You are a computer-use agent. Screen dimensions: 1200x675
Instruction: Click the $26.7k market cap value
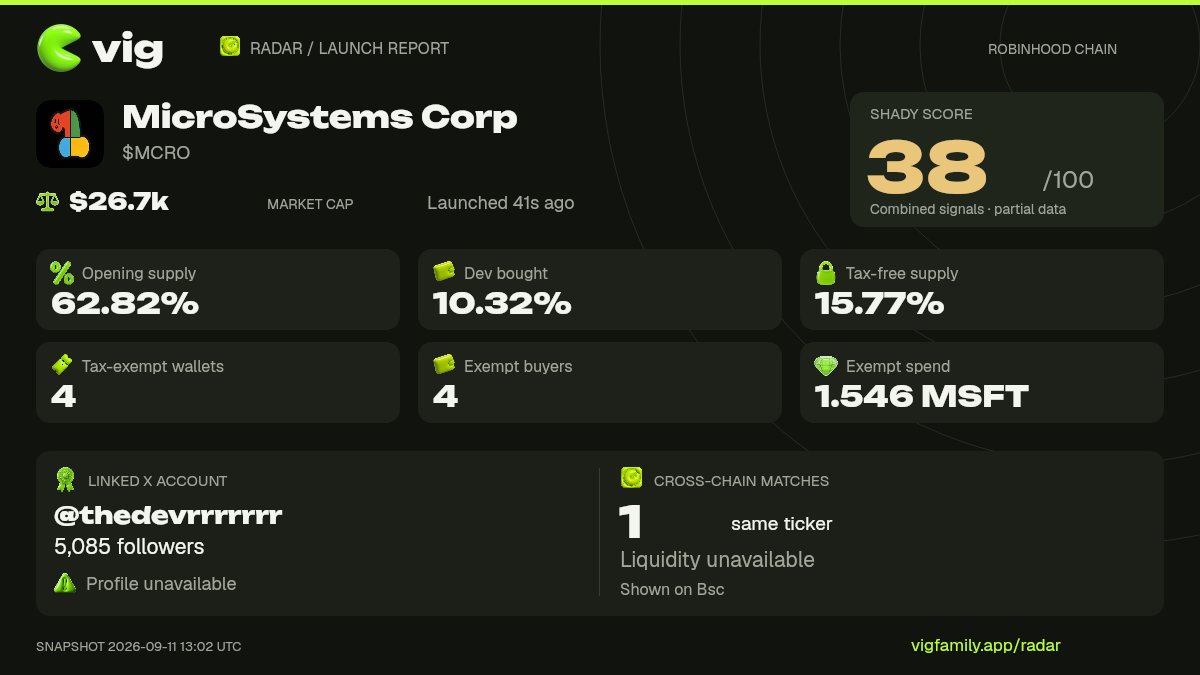click(x=119, y=202)
